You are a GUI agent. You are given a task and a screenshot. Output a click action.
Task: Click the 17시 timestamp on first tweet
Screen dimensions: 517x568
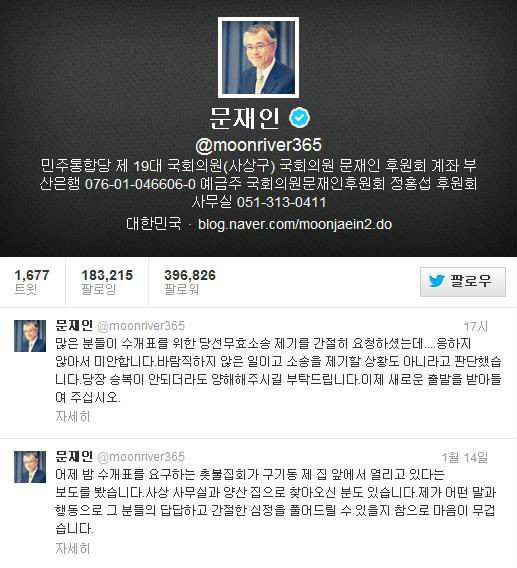coord(476,326)
